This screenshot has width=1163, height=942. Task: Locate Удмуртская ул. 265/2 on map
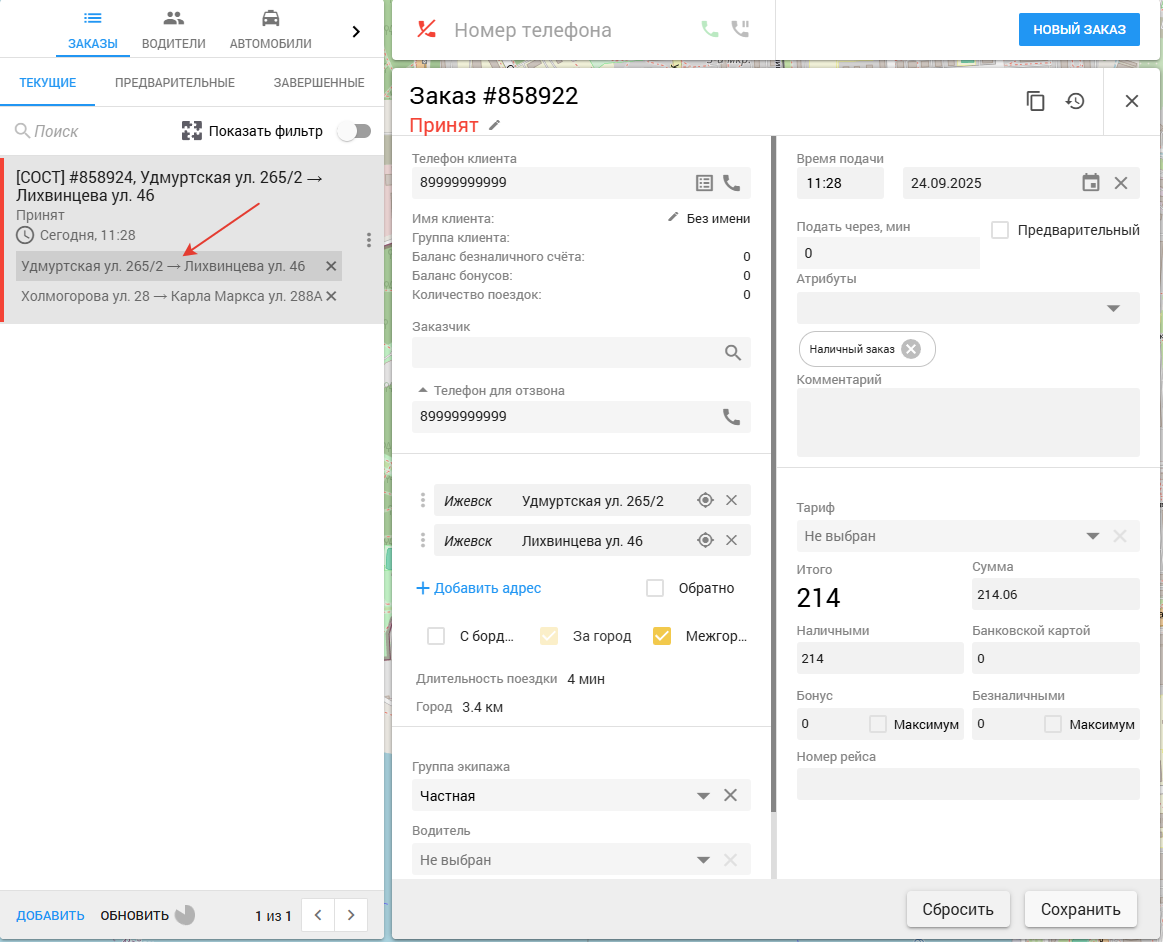705,501
